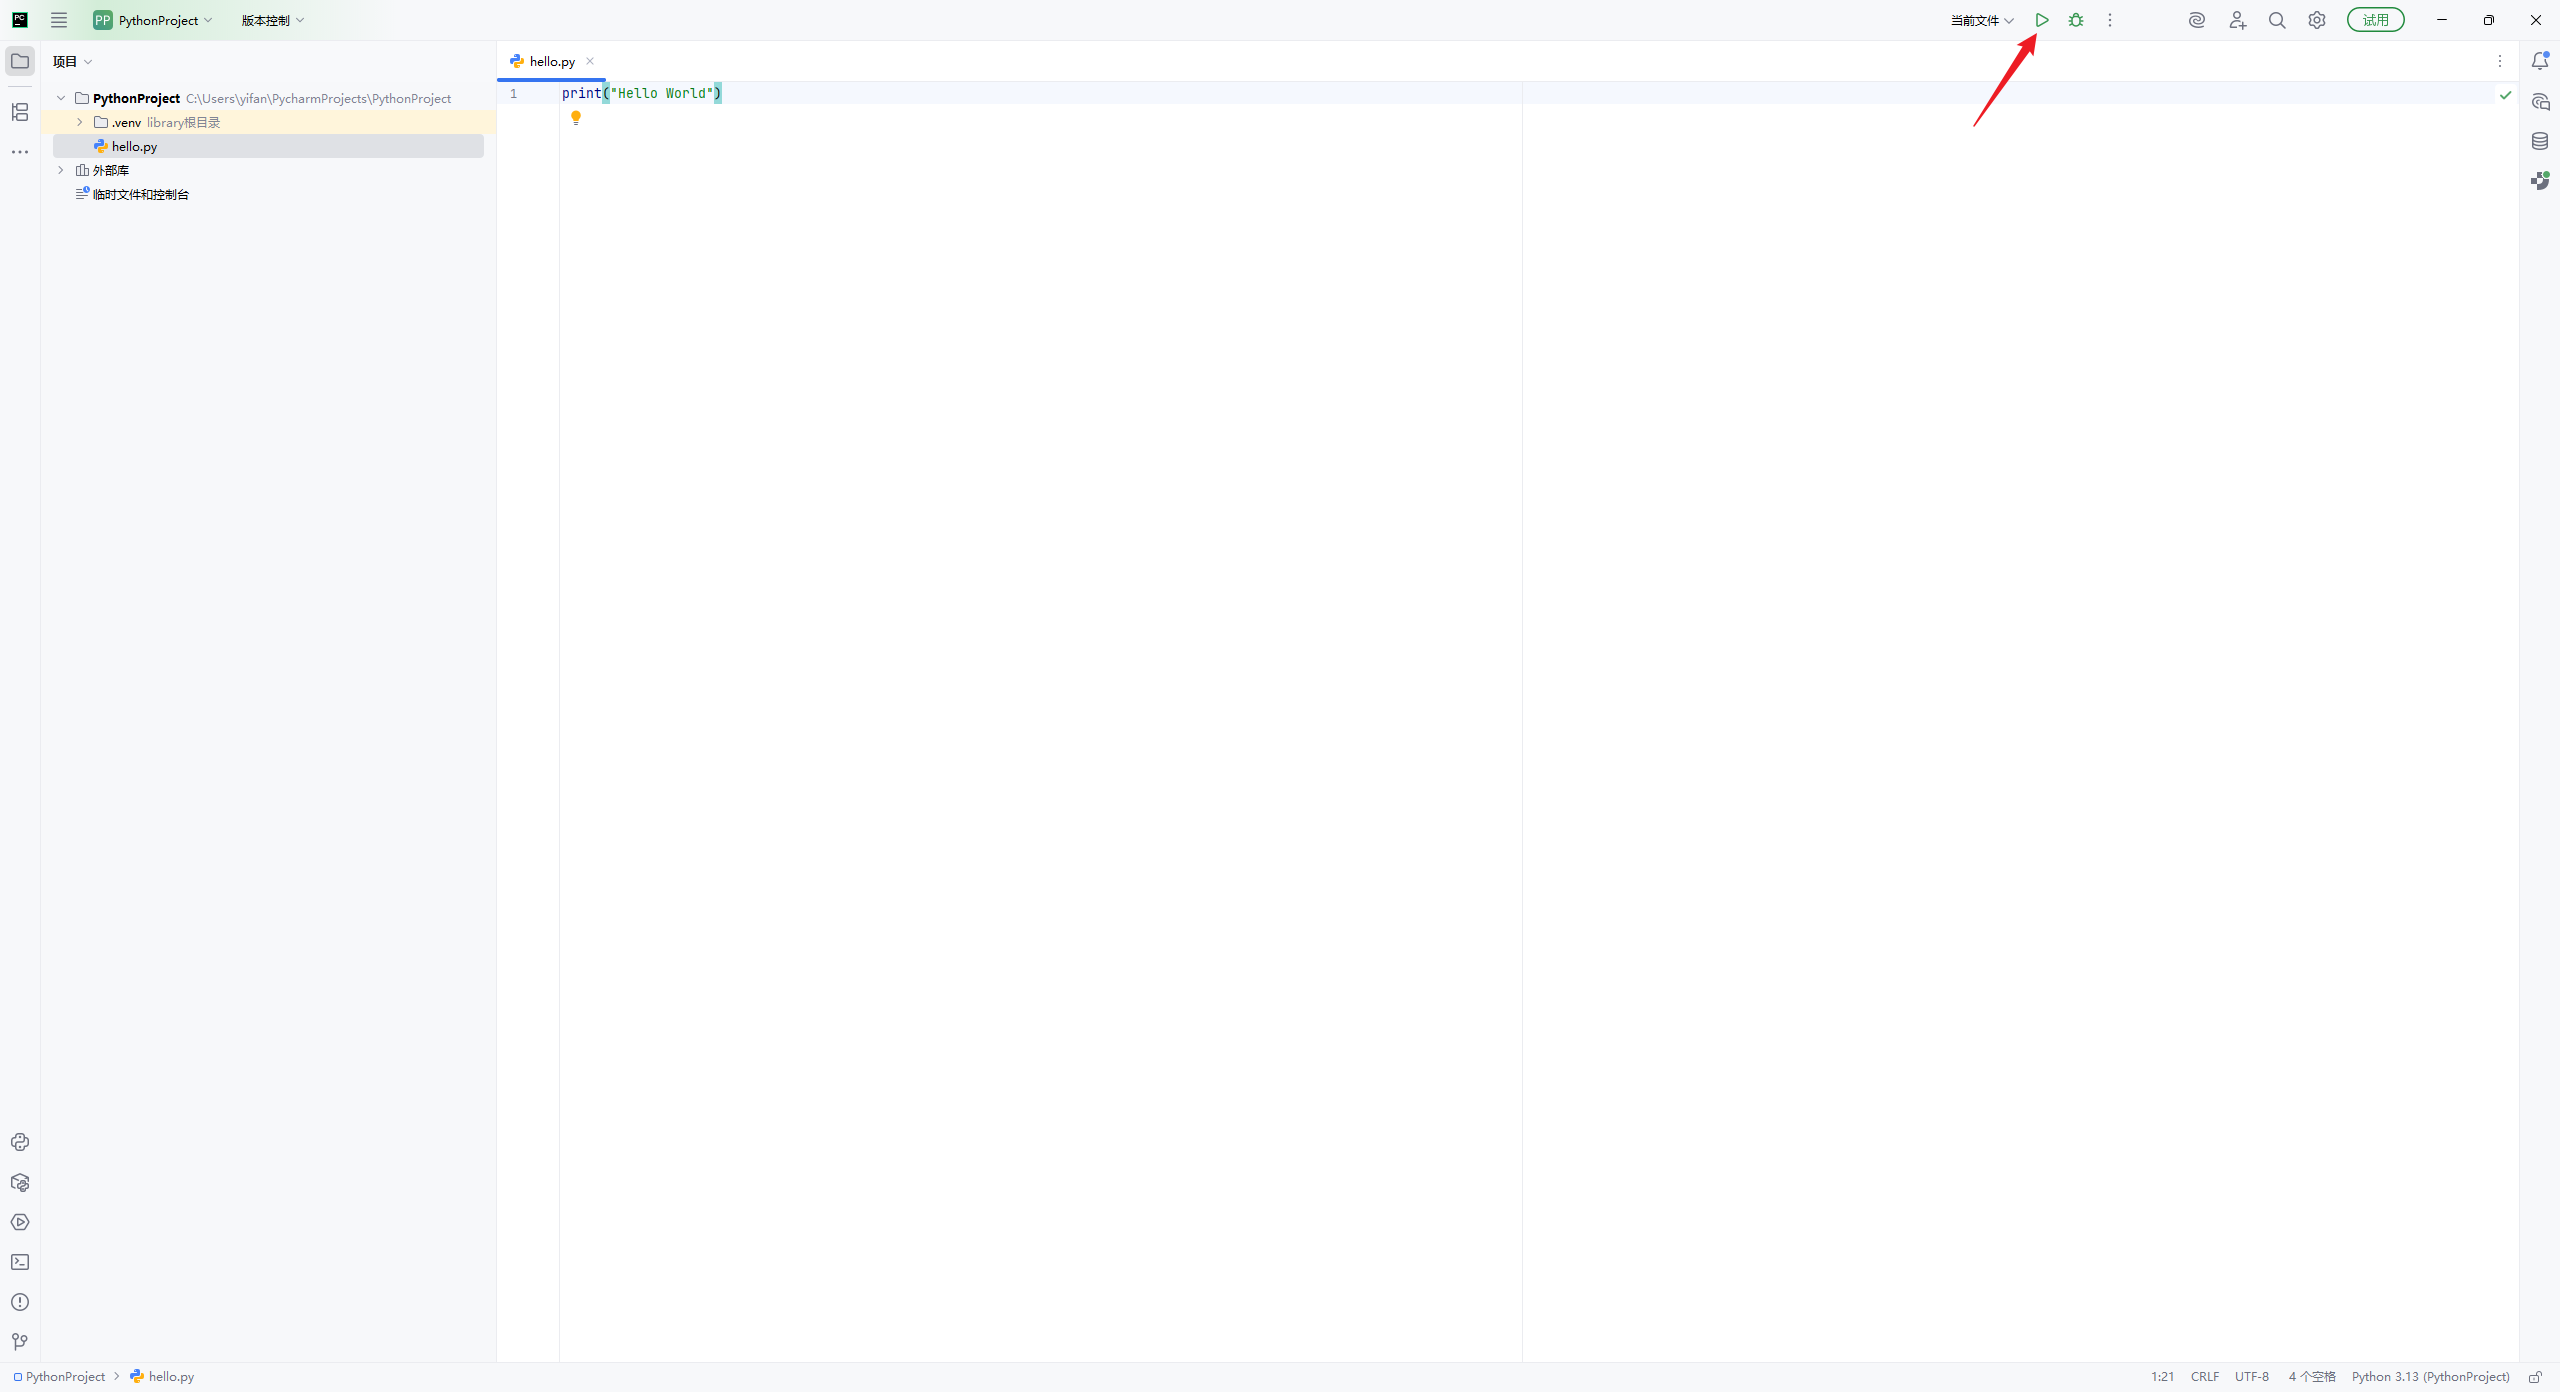
Task: Open the 当前文件 run configuration dropdown
Action: (x=1981, y=20)
